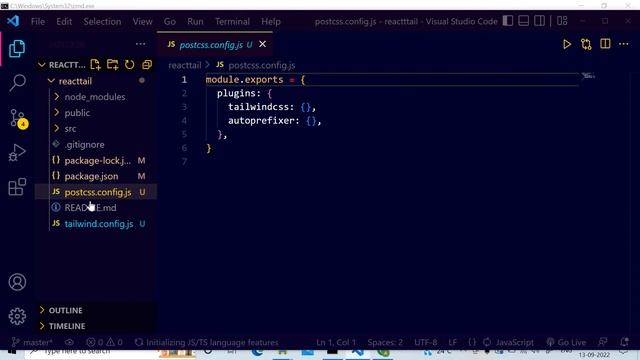Open the Run menu
This screenshot has width=640, height=360.
coord(195,21)
